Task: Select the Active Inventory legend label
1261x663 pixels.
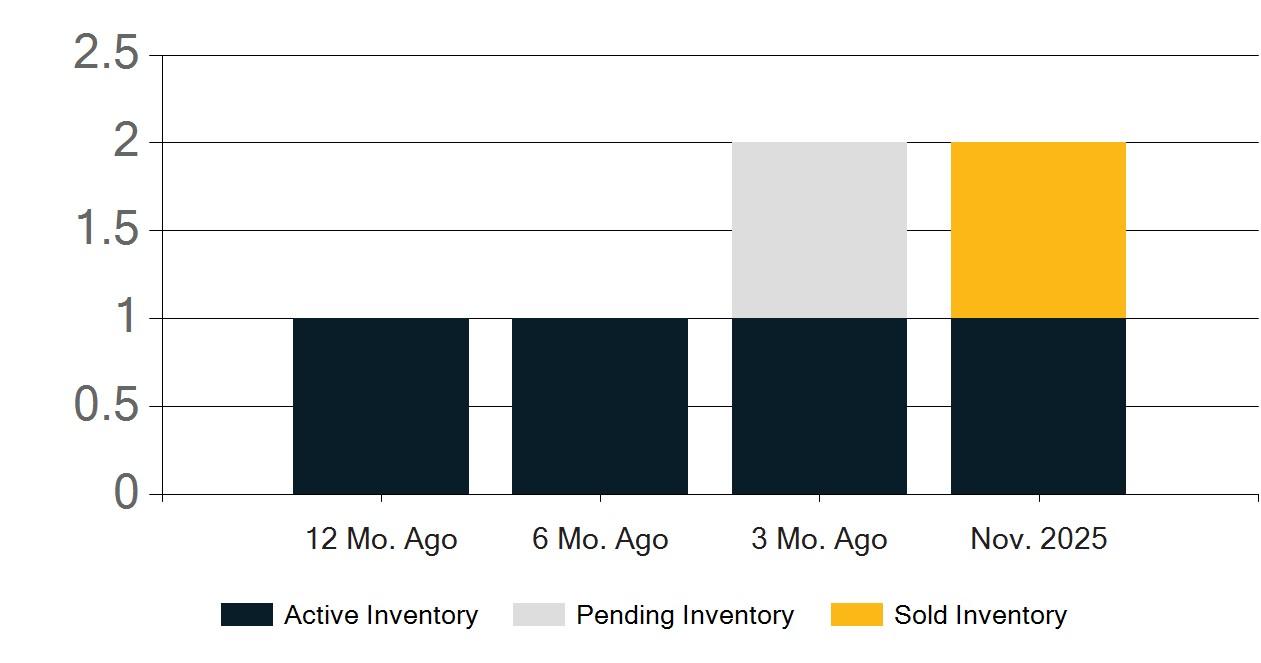Action: pos(381,615)
